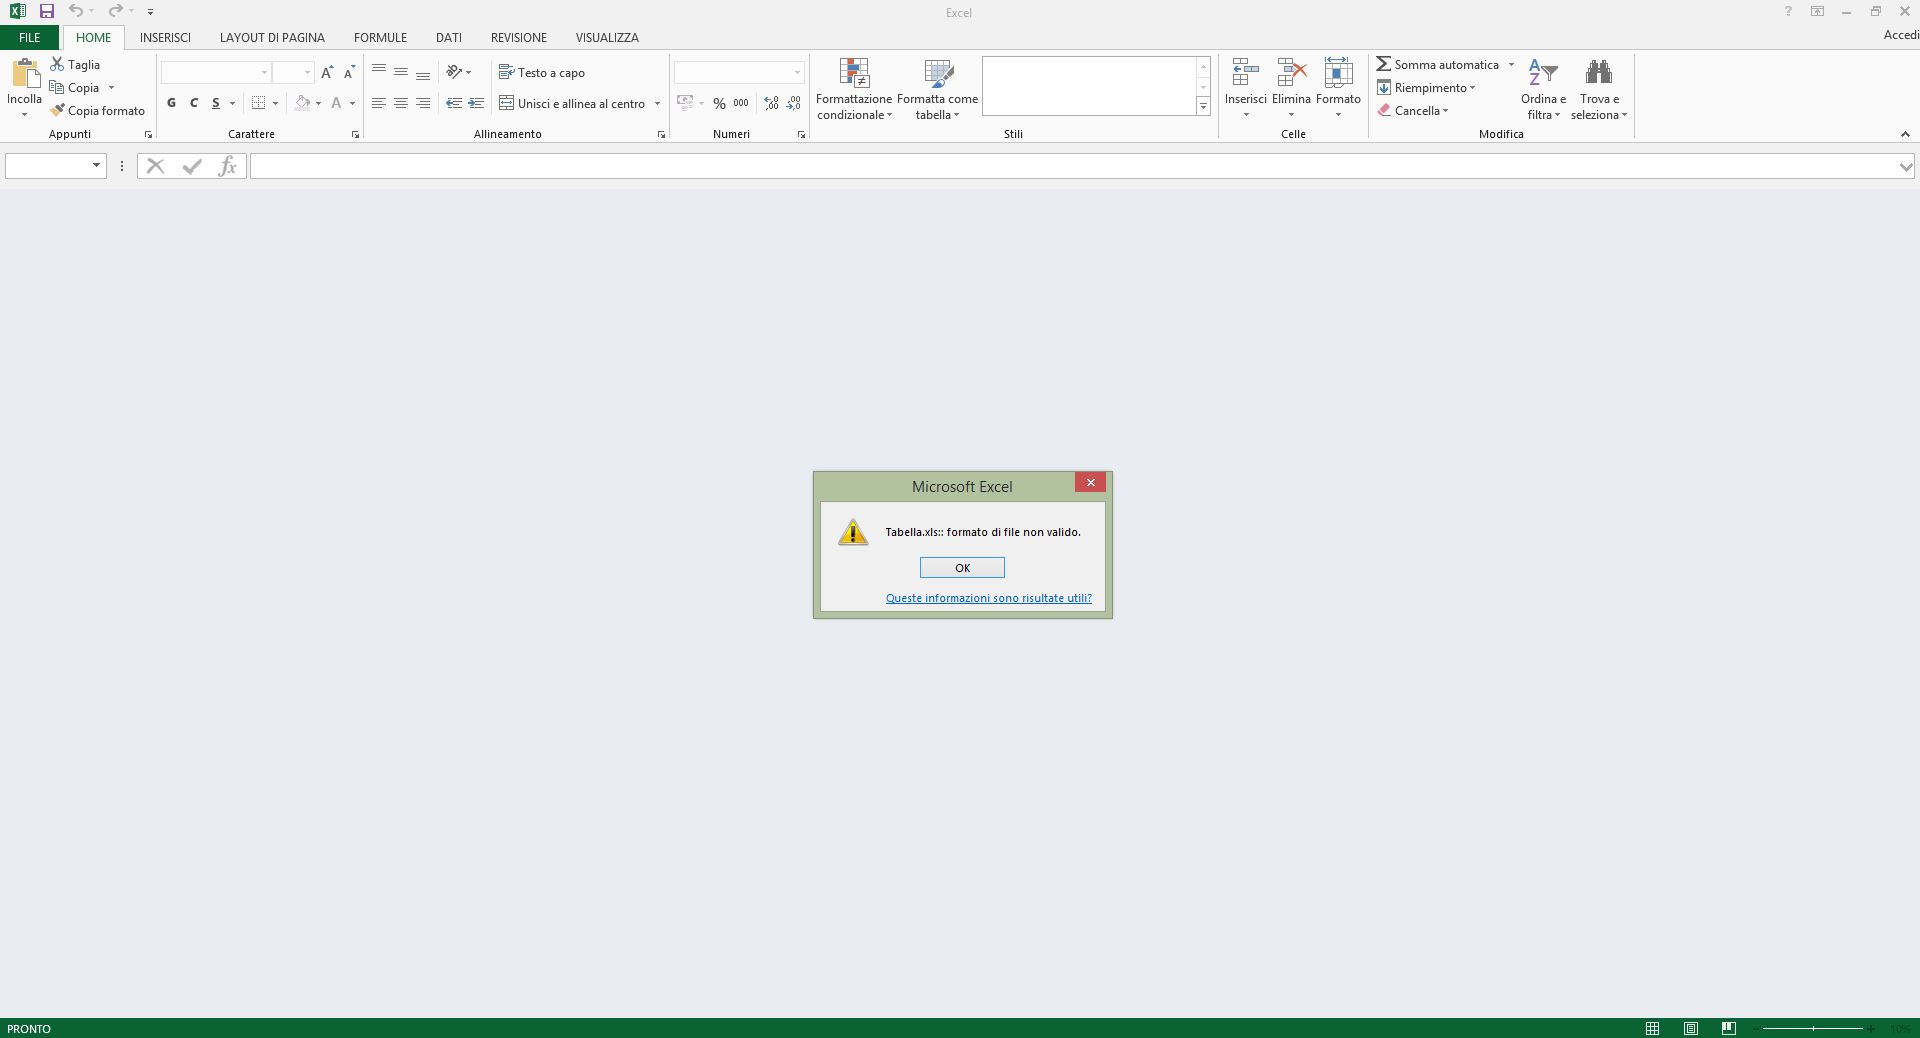
Task: Click OK in the error dialog
Action: 962,567
